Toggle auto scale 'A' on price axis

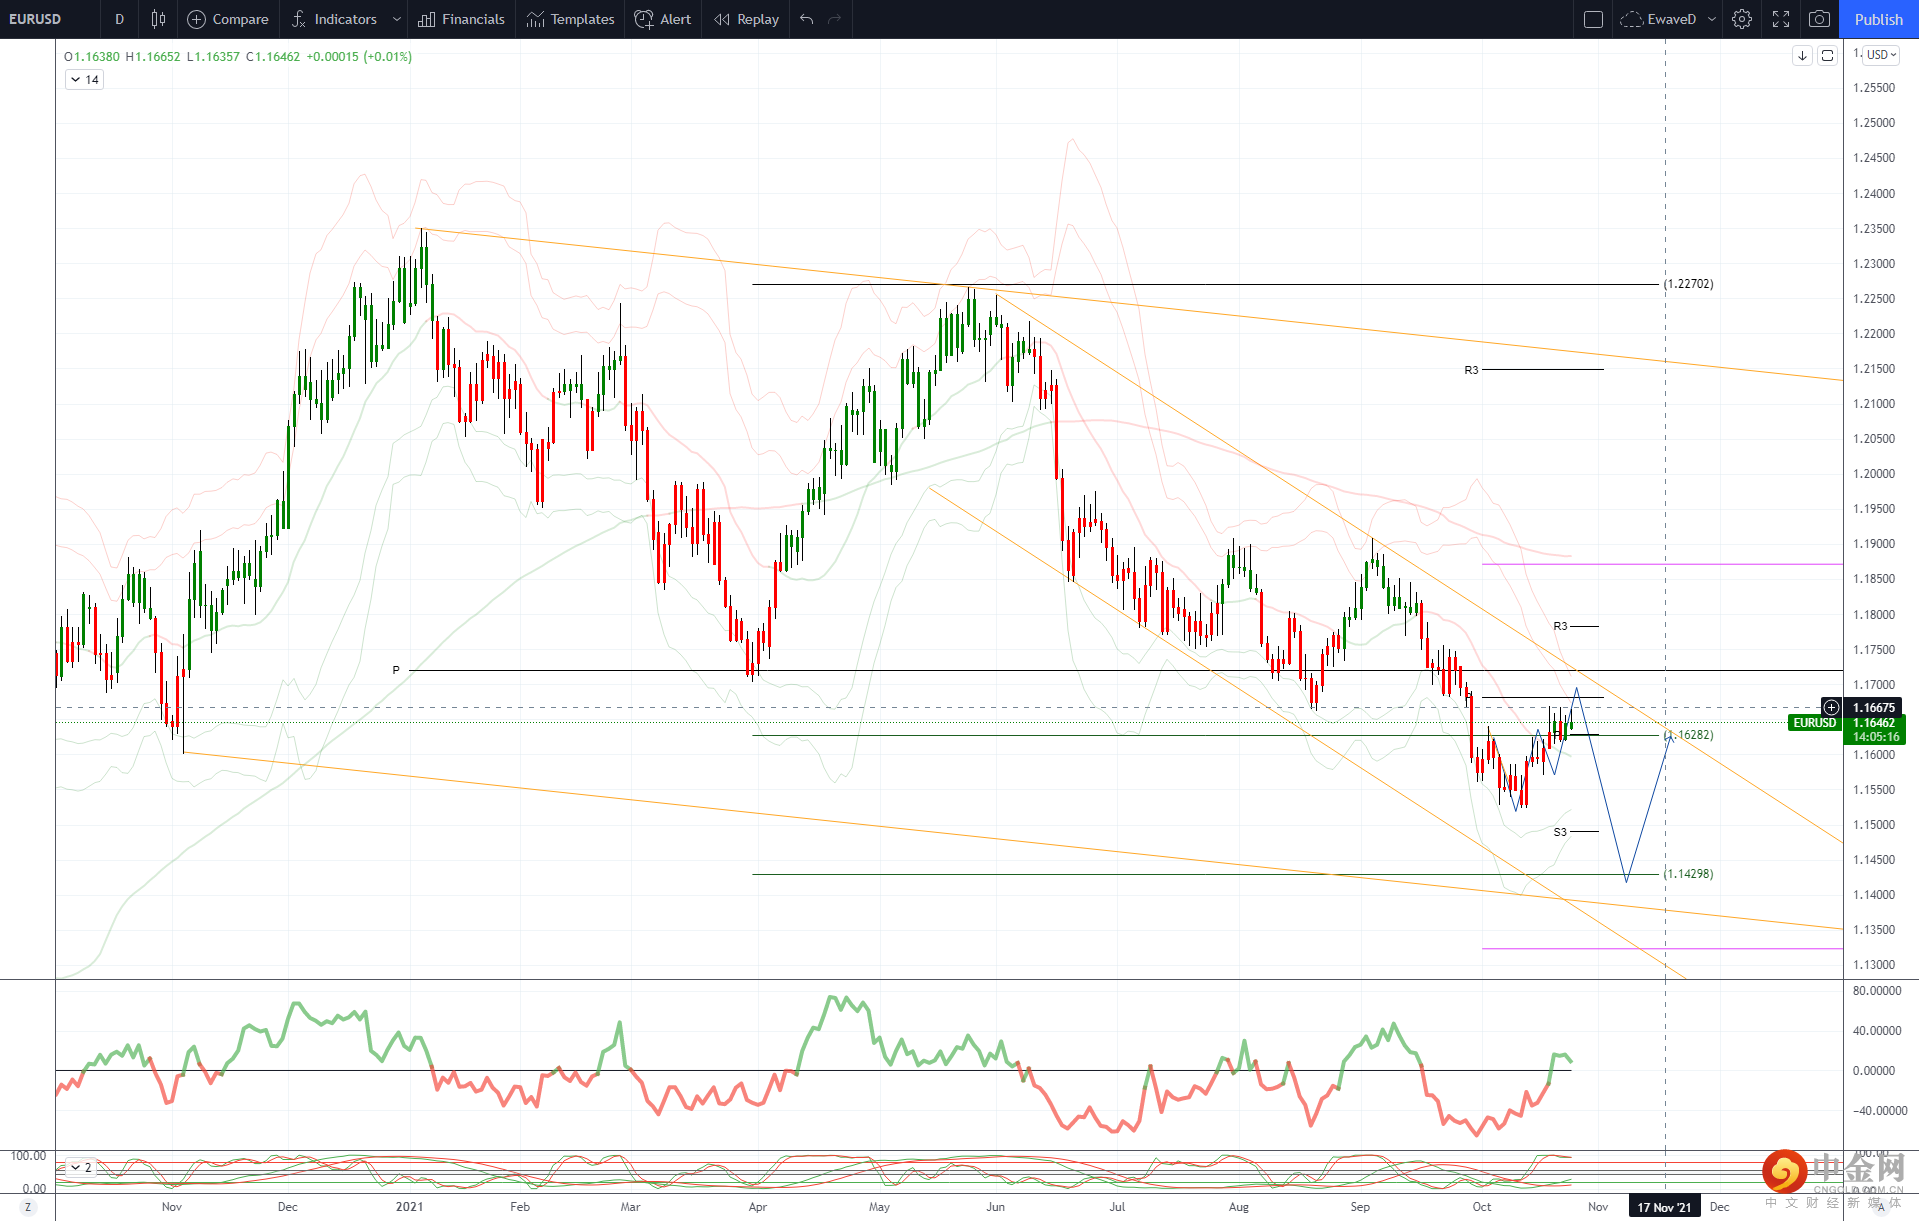(1881, 1207)
